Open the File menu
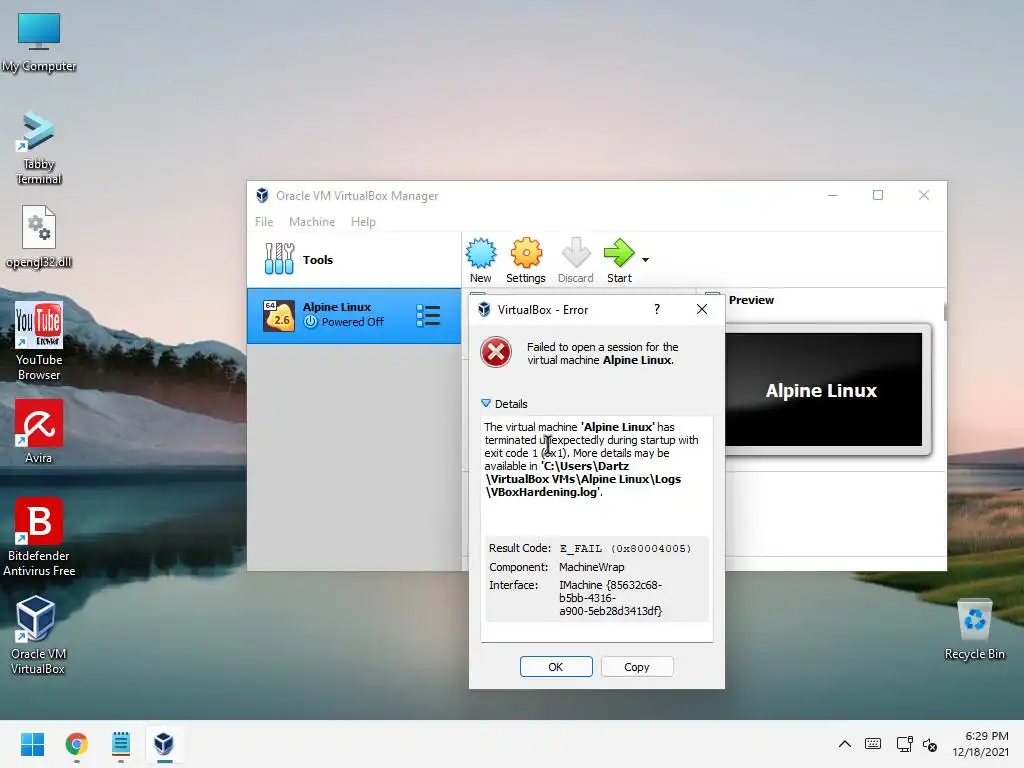The image size is (1024, 768). [x=264, y=221]
